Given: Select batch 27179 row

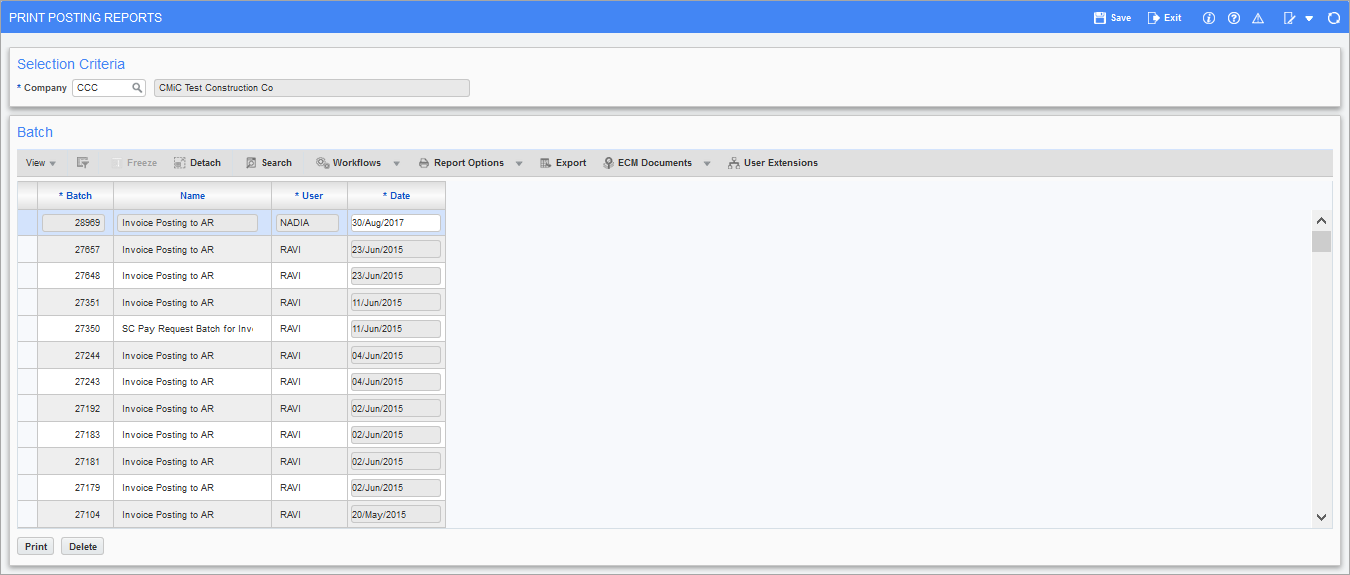Looking at the screenshot, I should (231, 488).
